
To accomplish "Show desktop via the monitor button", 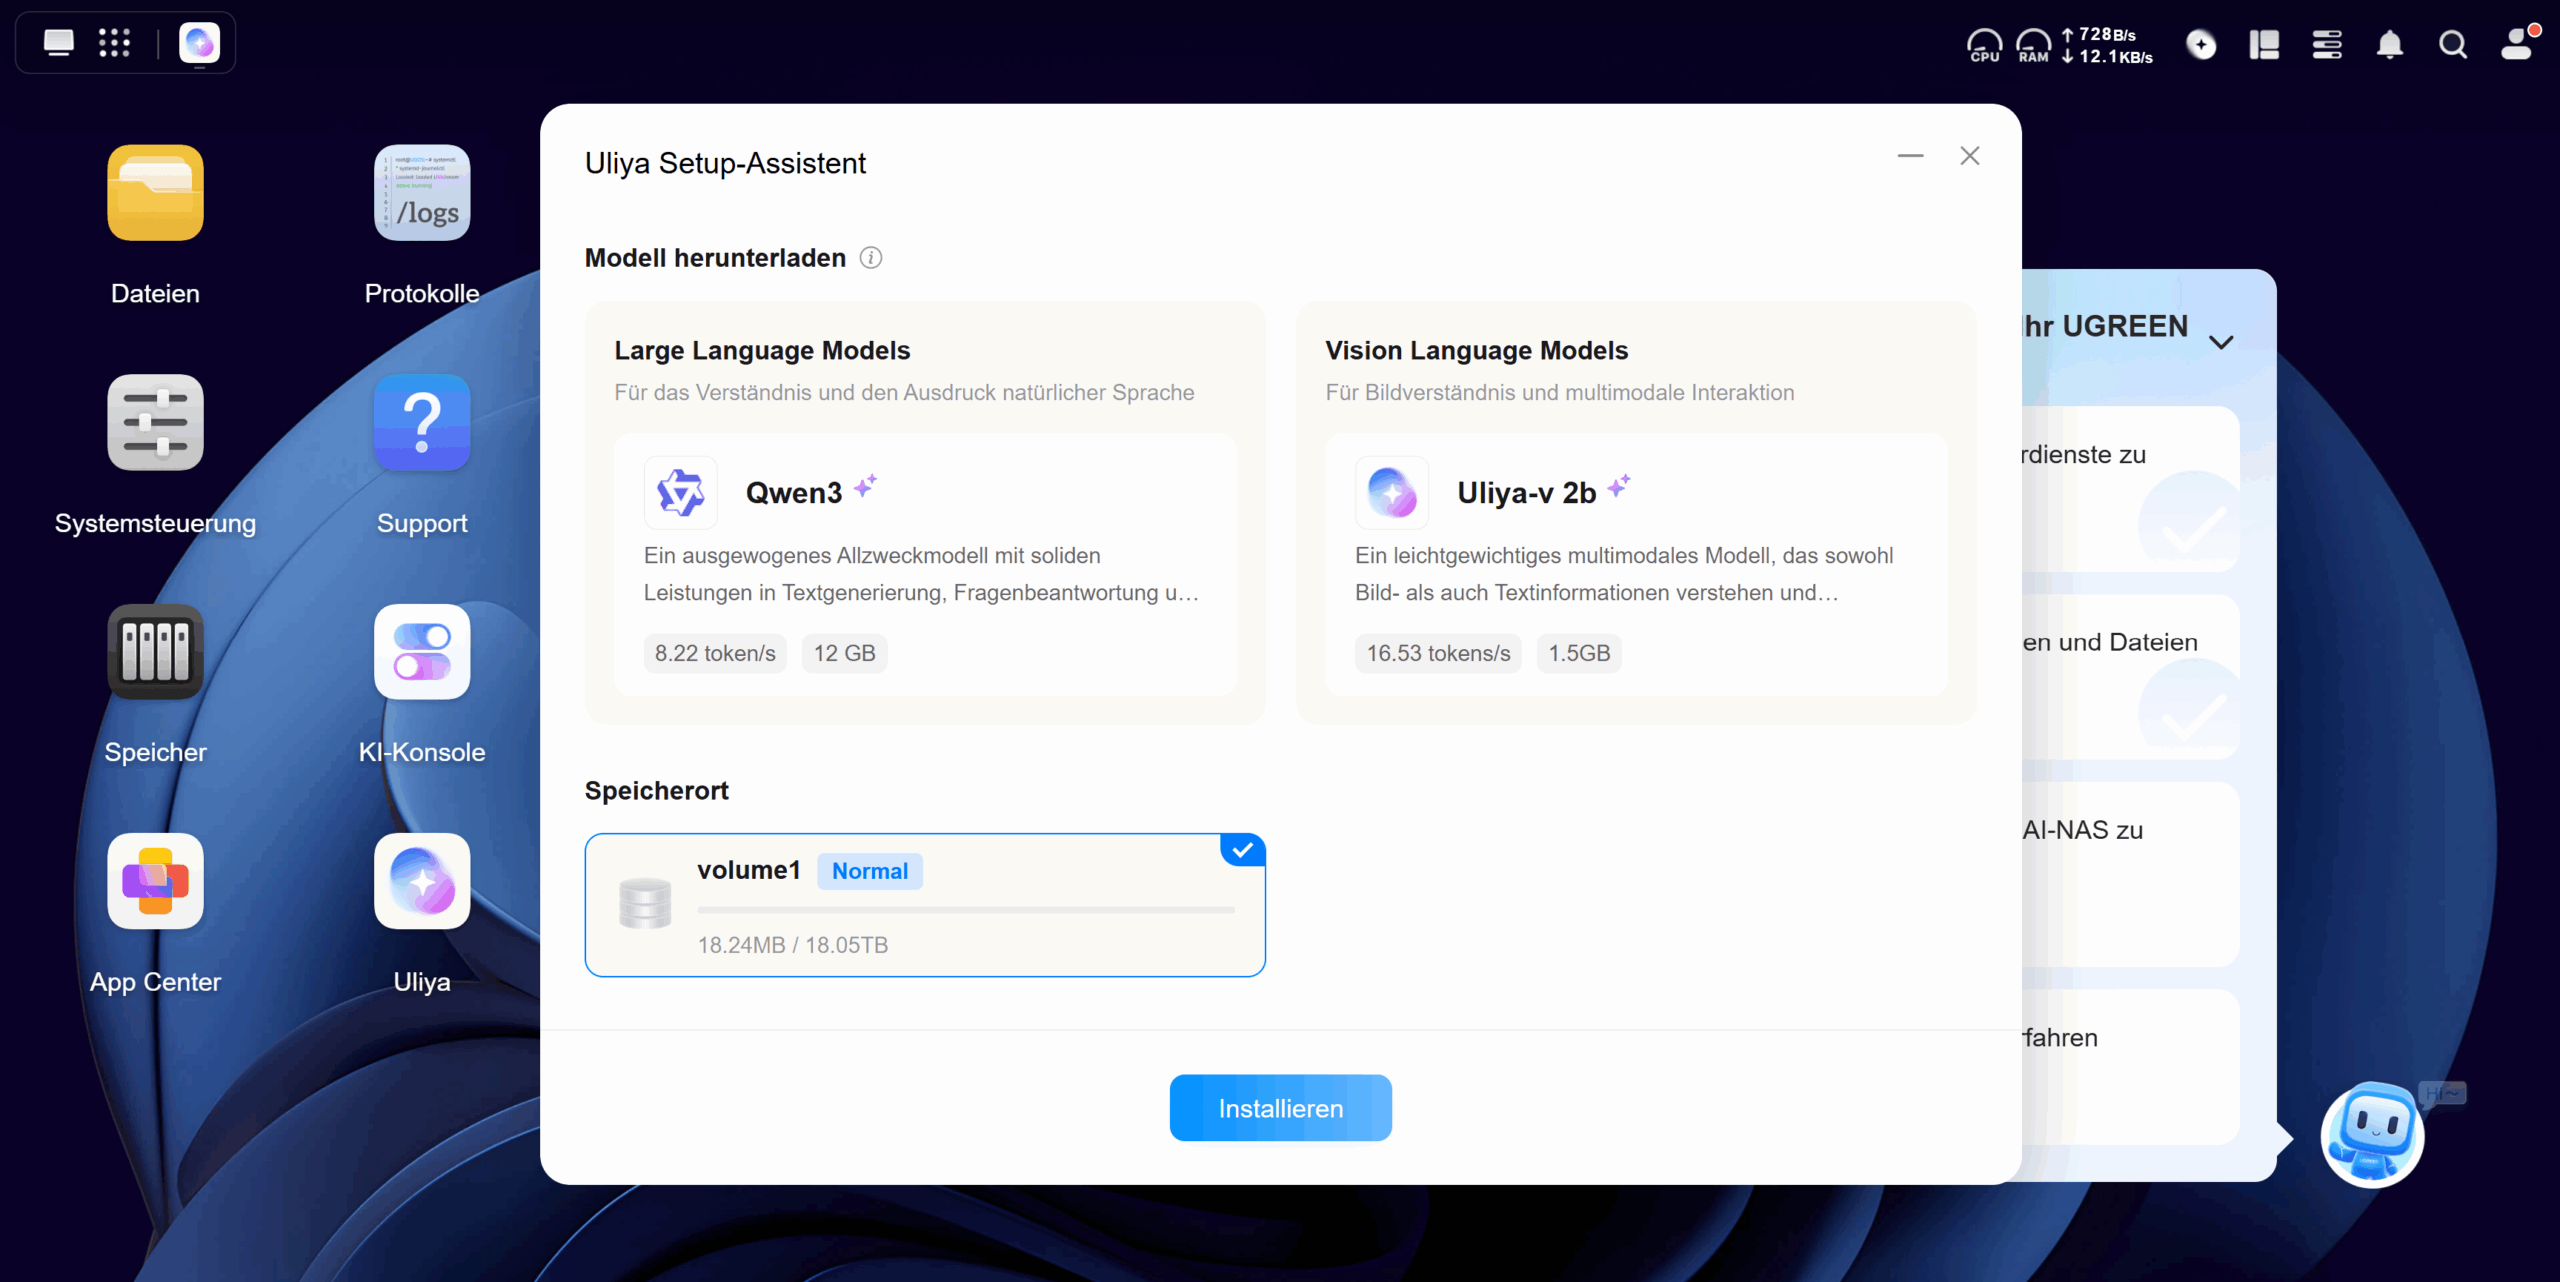I will [x=58, y=43].
